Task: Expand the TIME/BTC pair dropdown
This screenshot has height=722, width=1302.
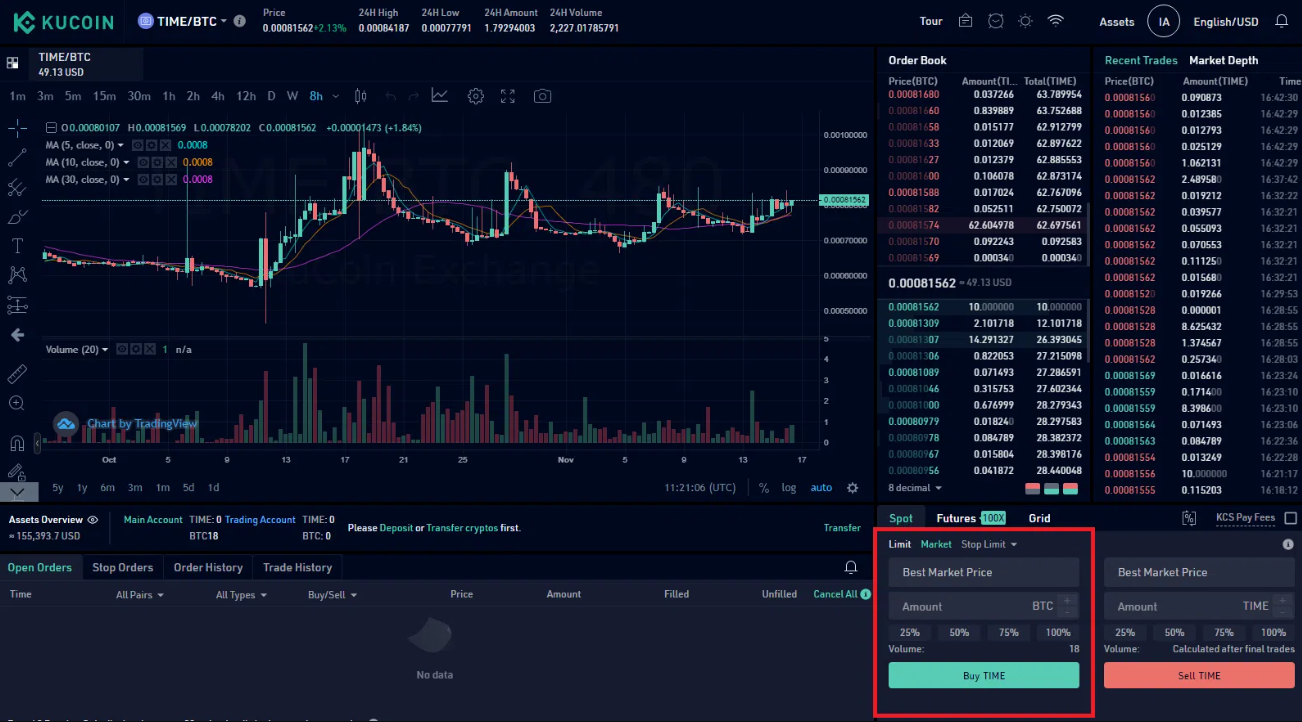Action: point(192,21)
